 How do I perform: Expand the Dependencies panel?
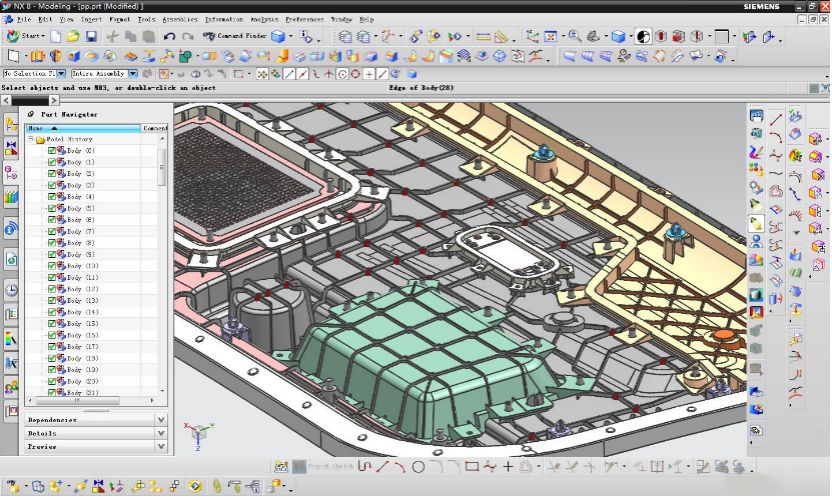coord(161,420)
